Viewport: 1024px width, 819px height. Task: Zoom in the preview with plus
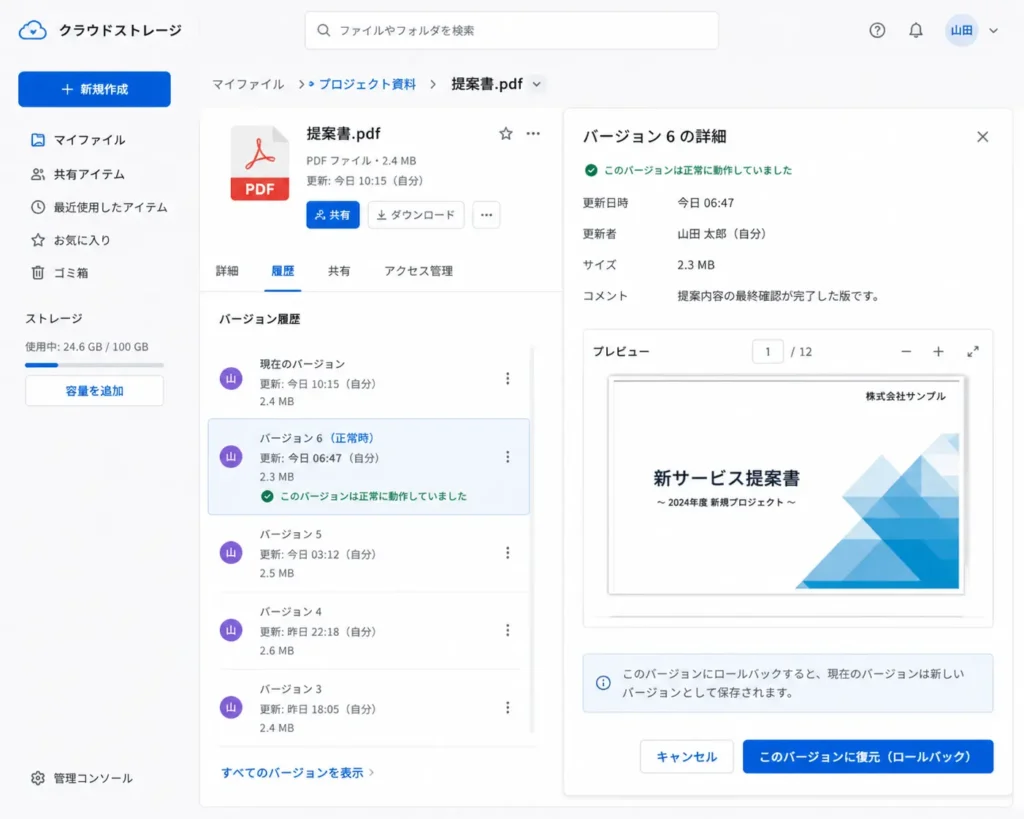click(938, 351)
